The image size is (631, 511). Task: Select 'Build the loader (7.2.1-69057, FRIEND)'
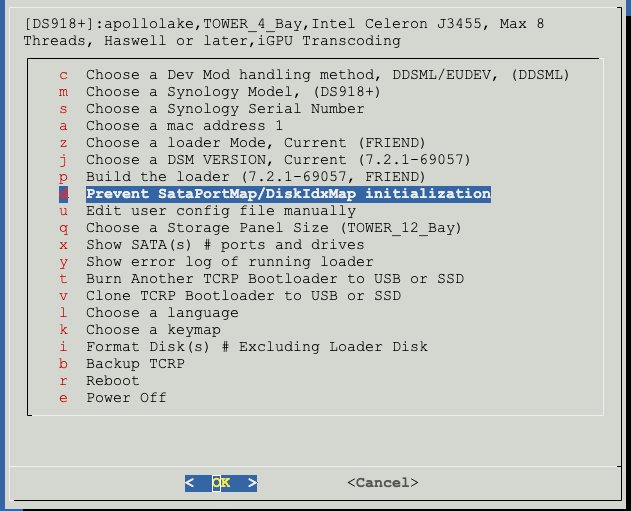point(256,177)
